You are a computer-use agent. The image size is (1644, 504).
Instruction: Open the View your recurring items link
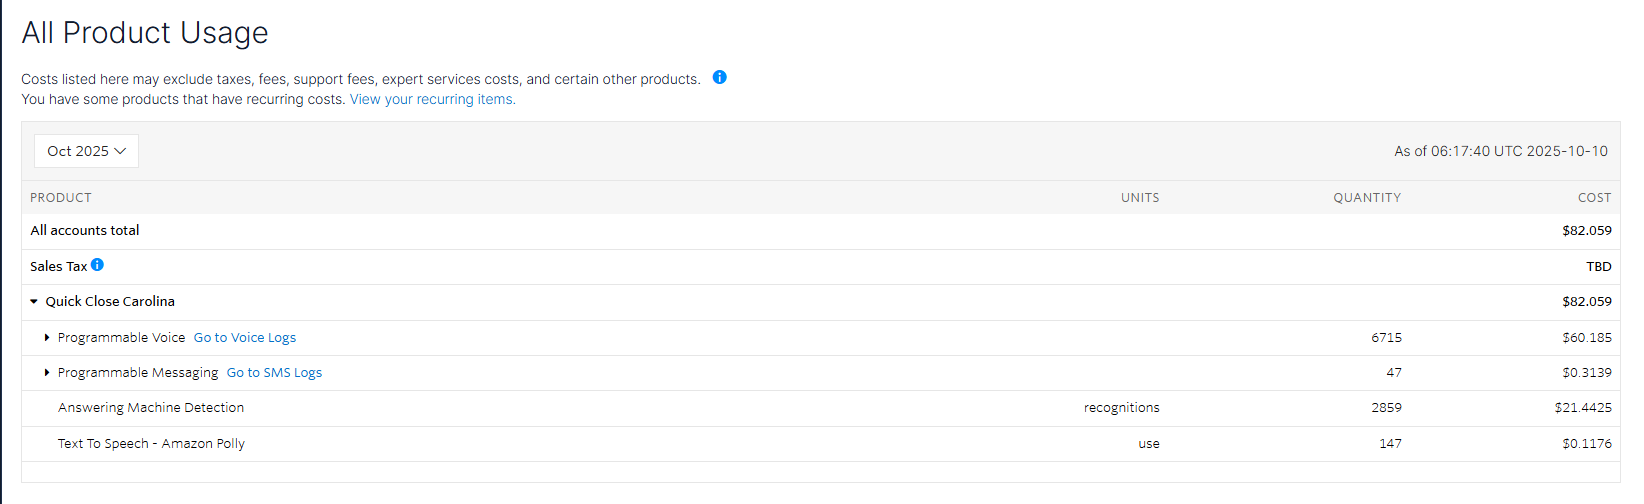(432, 99)
